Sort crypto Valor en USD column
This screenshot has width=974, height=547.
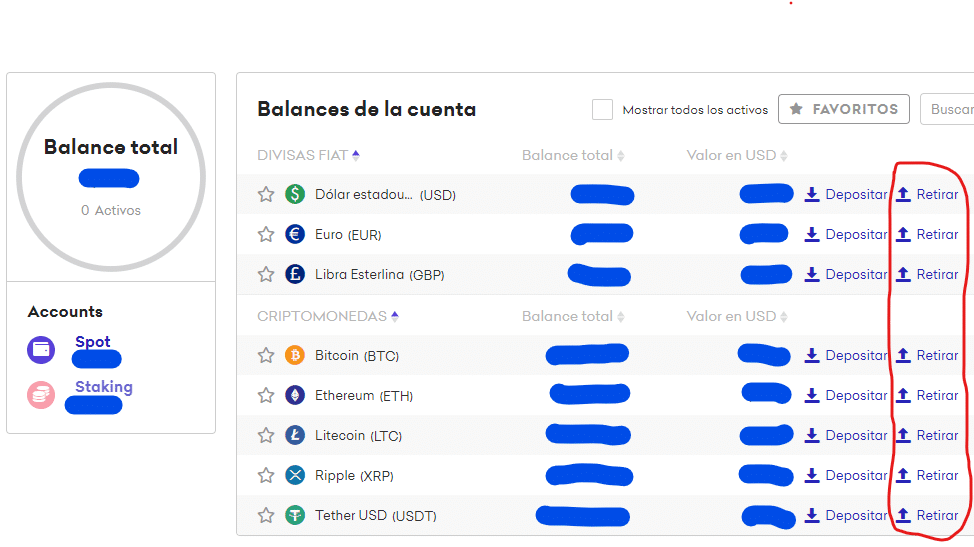click(784, 317)
